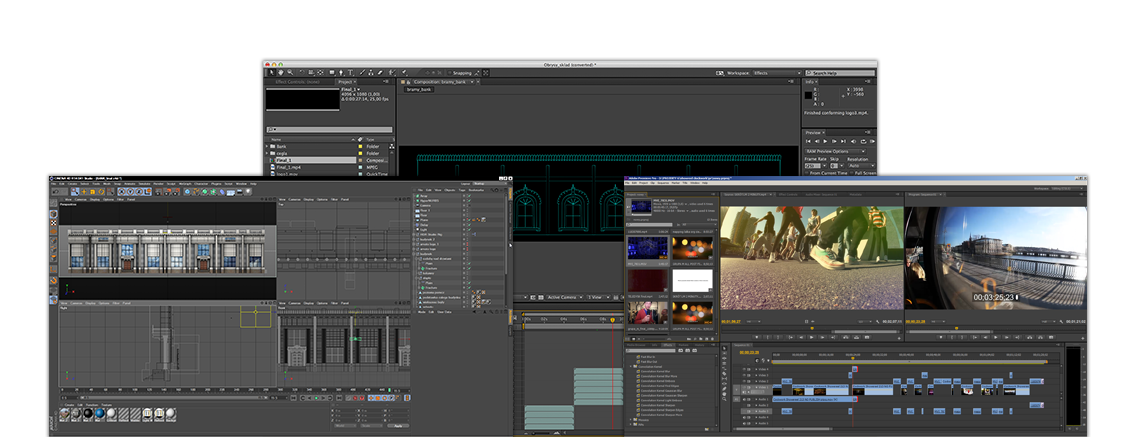Screen dimensions: 1140x437
Task: Toggle Mute Audio in After Effects Preview panel
Action: tap(854, 141)
